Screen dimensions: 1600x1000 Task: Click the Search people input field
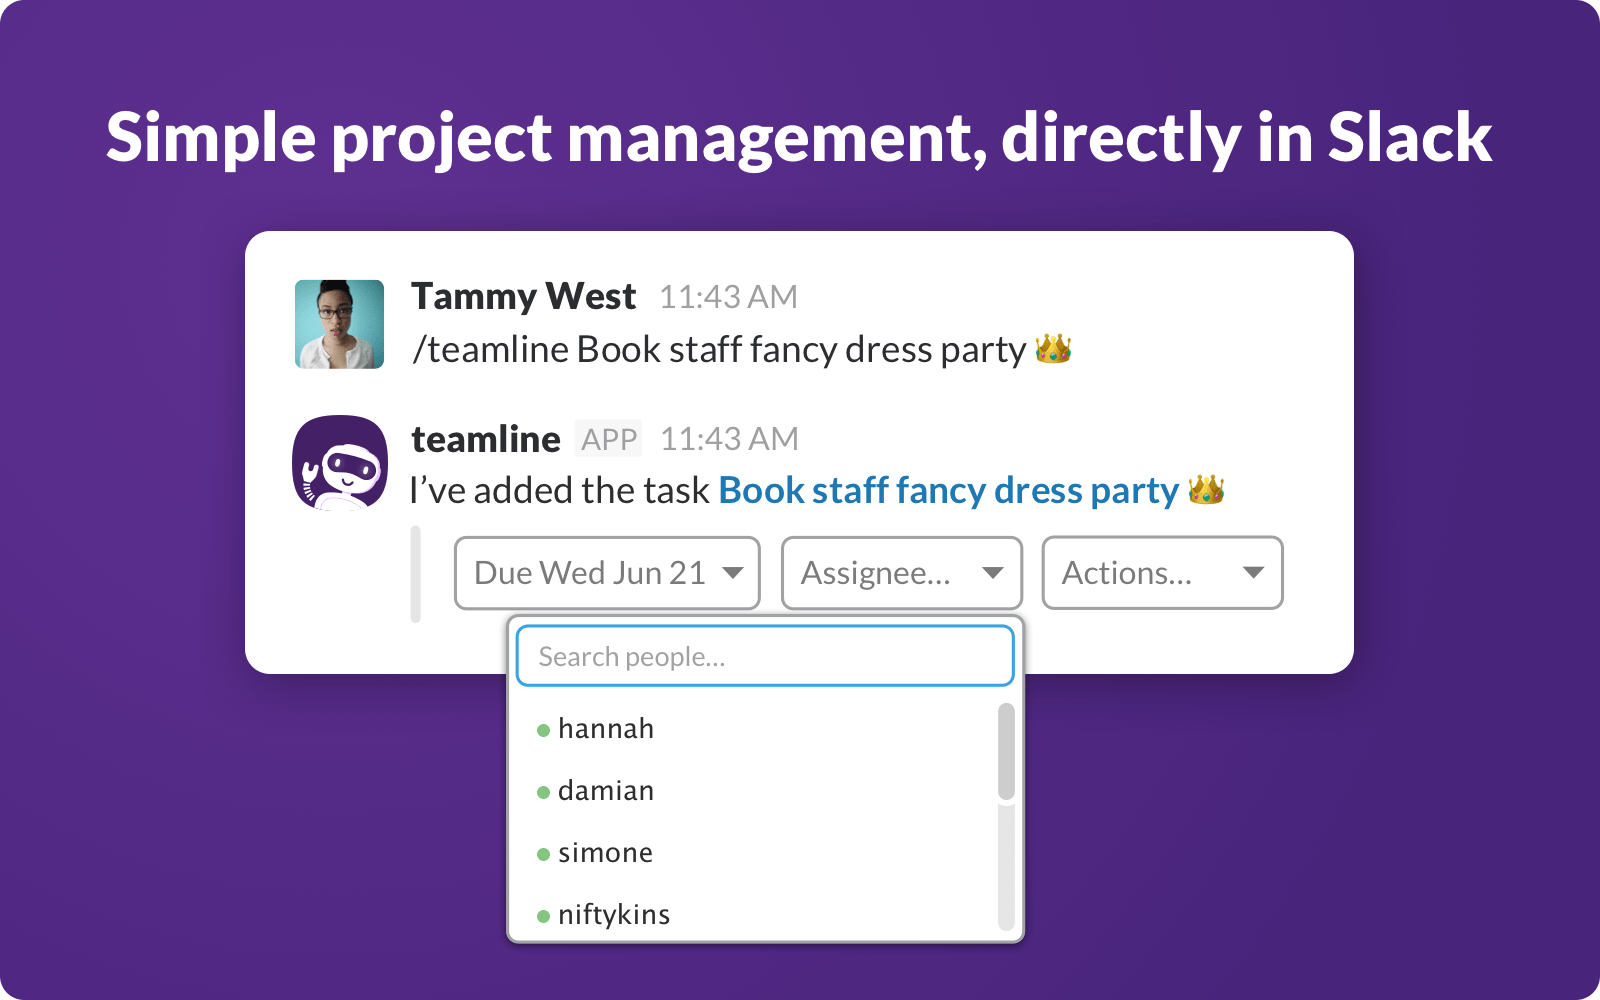(x=765, y=656)
